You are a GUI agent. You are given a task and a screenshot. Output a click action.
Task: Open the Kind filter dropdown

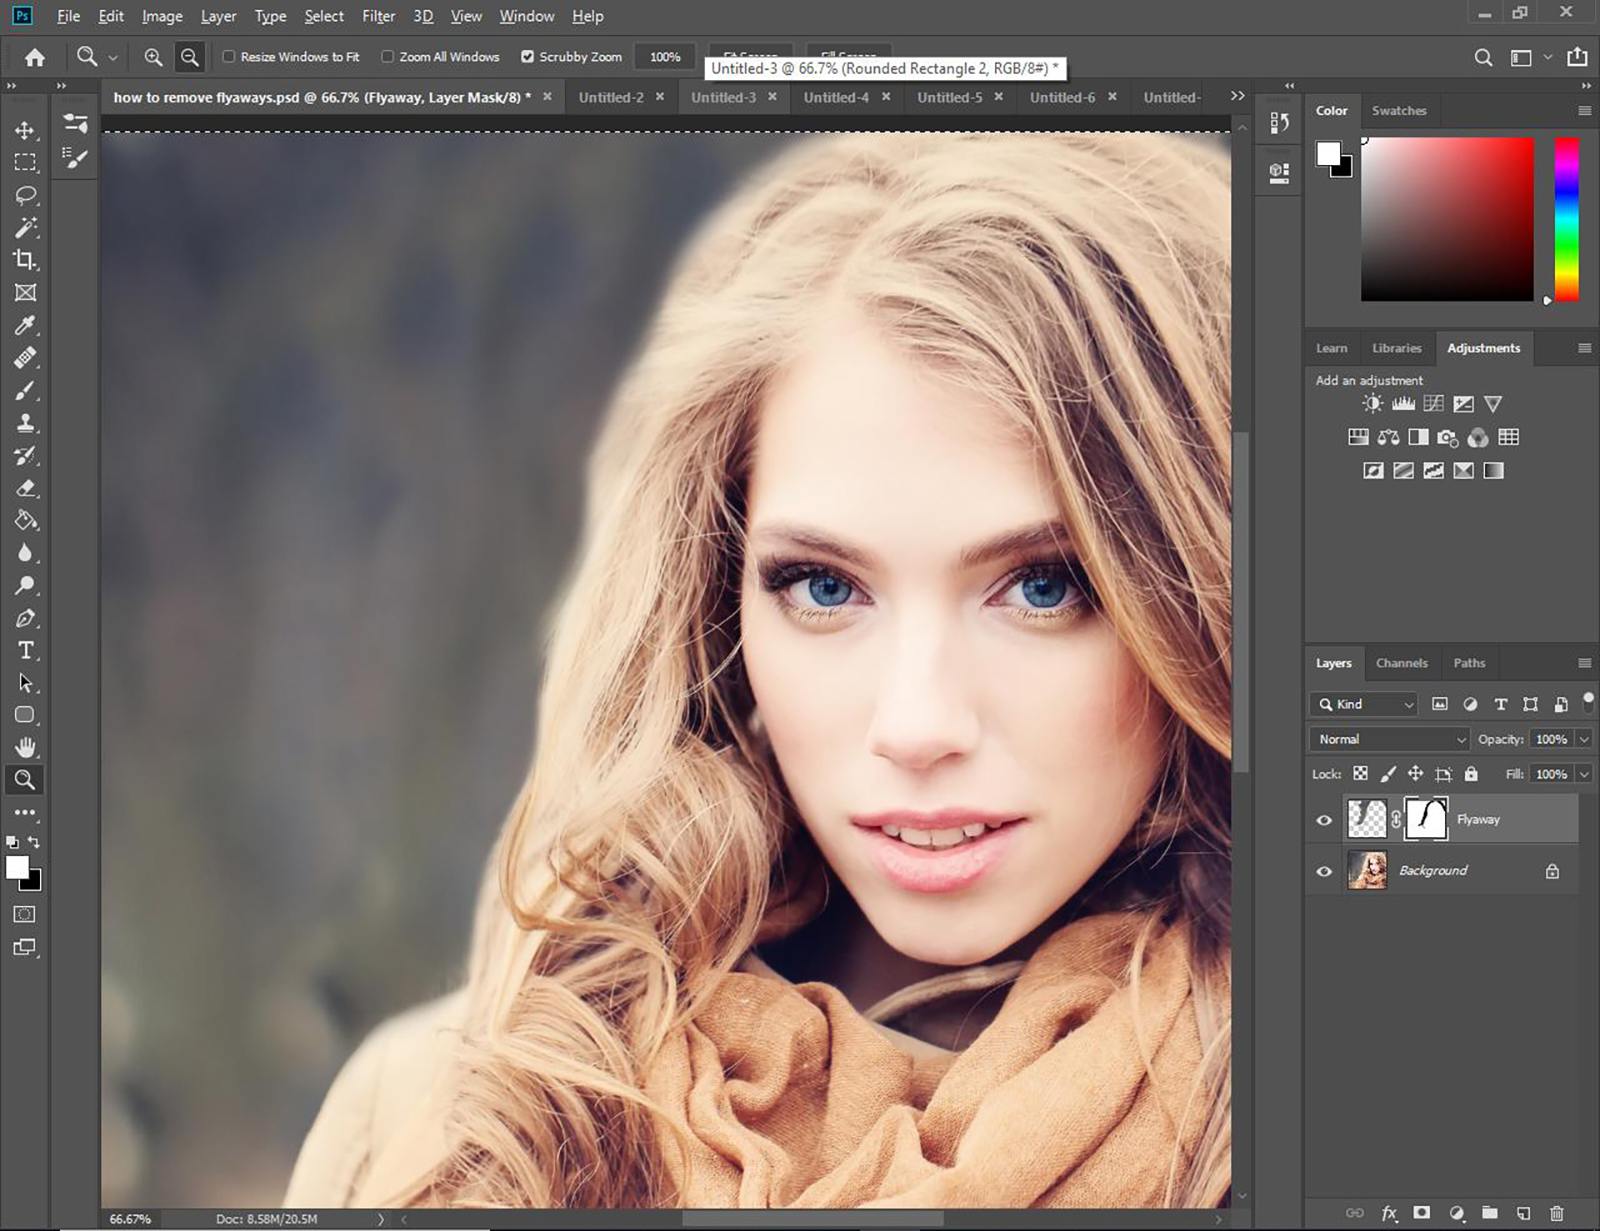coord(1365,704)
